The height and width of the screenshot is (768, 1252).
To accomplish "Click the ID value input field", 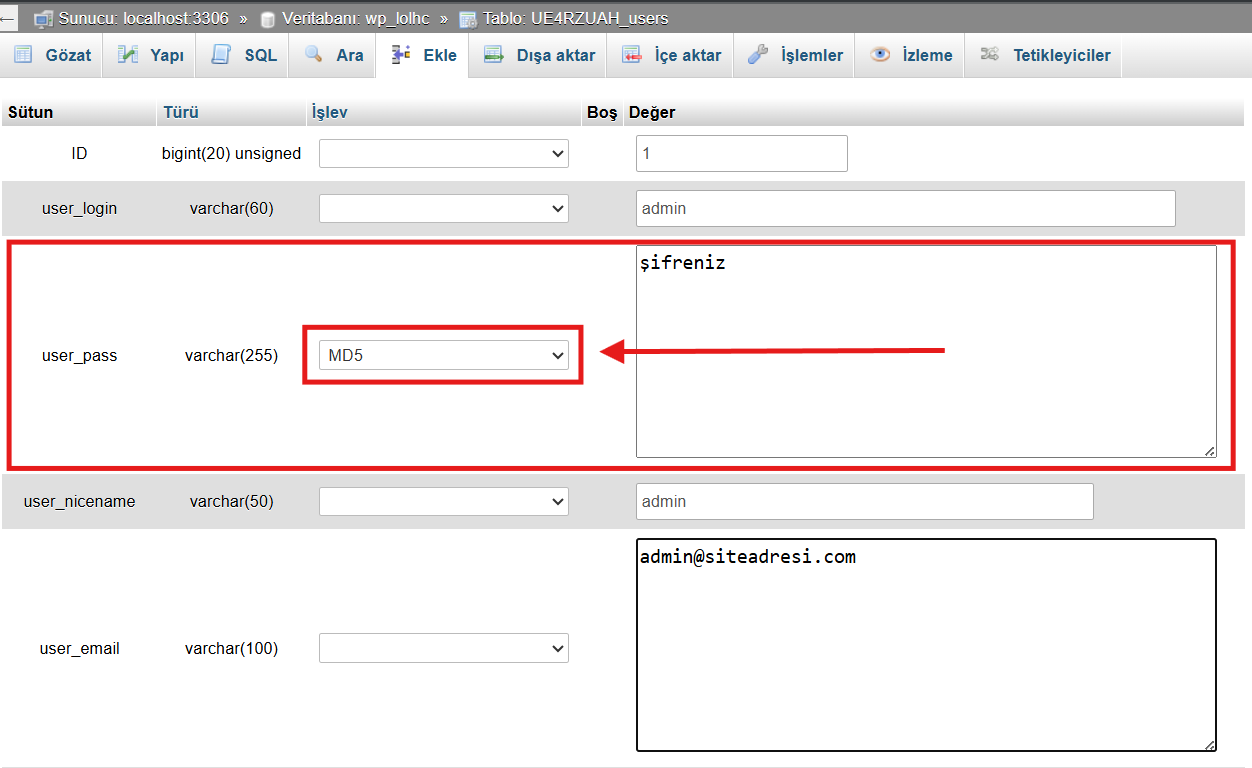I will [x=741, y=154].
